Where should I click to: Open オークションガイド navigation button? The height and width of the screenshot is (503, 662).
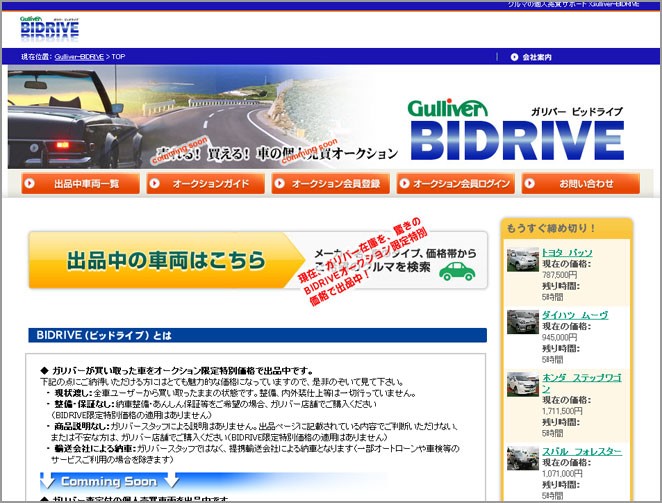tap(206, 183)
